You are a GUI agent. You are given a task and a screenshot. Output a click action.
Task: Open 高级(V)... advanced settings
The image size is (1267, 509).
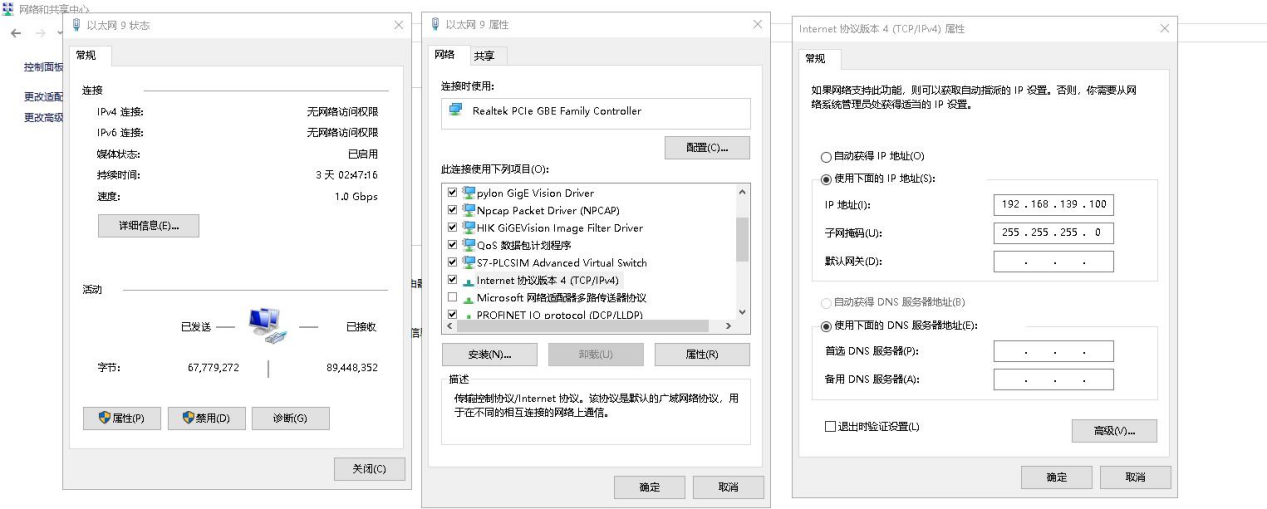(x=1114, y=431)
